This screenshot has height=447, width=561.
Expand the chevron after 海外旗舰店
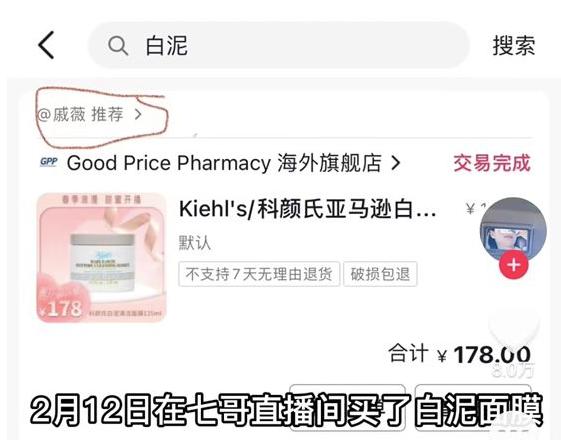point(395,163)
